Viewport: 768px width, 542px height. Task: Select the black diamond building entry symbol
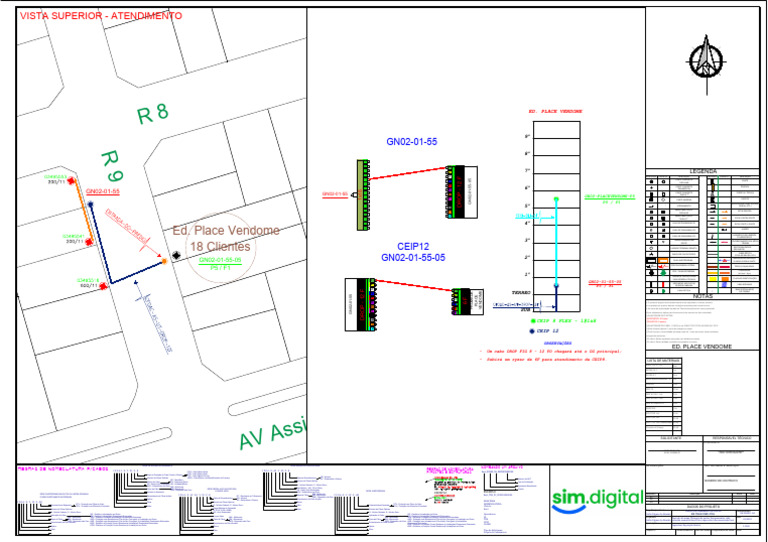coord(176,256)
